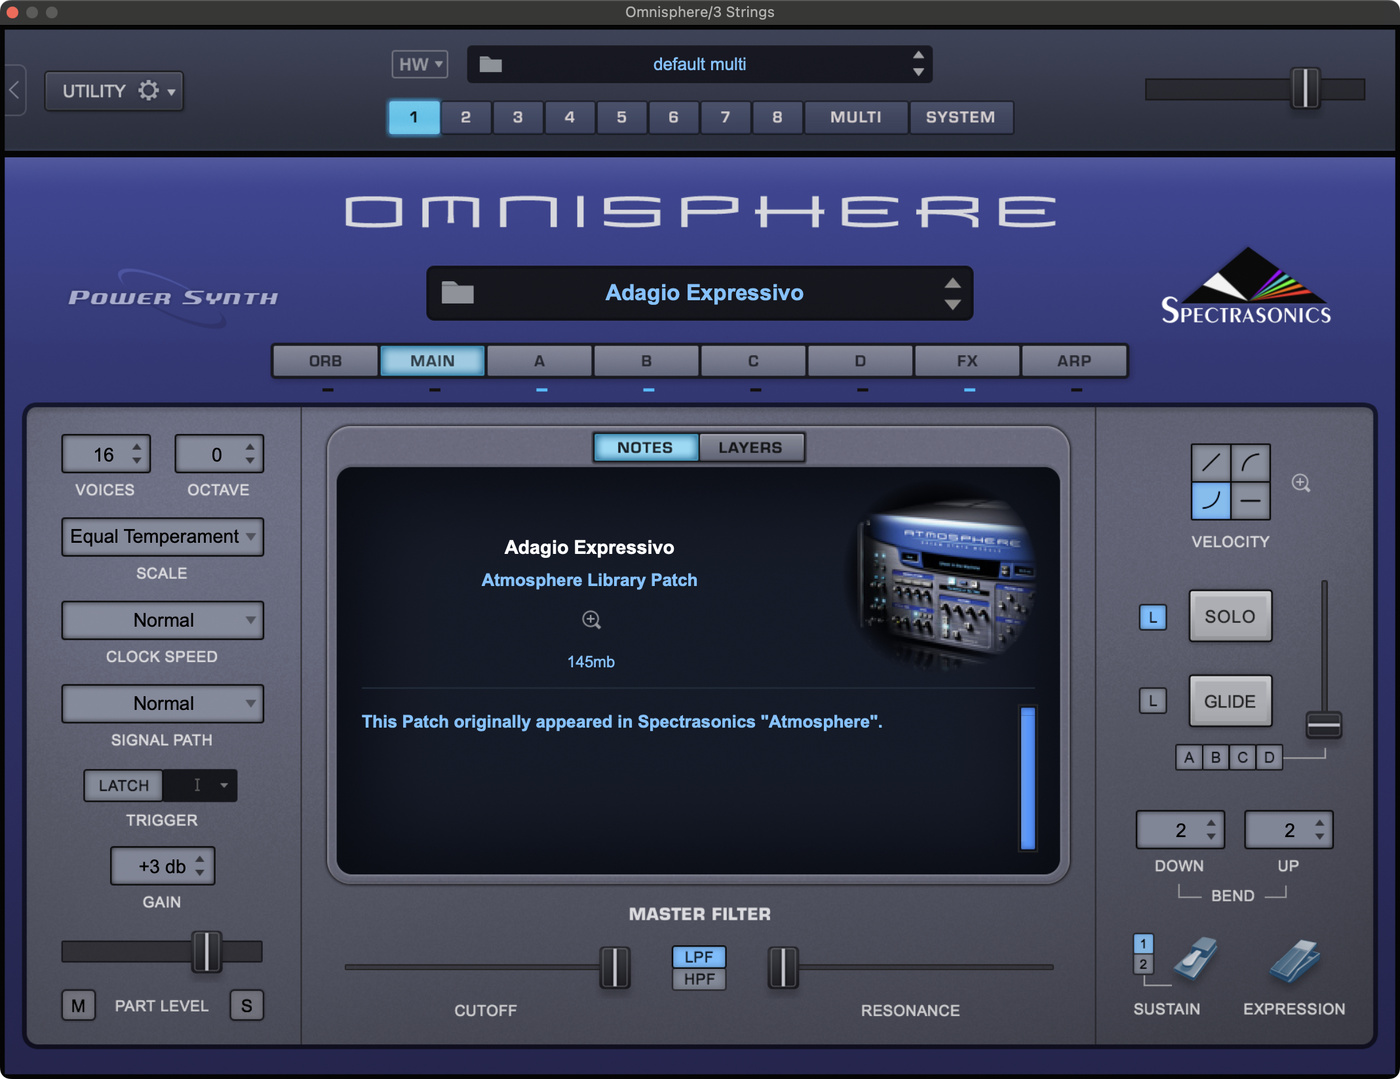Increase bend down stepper
The height and width of the screenshot is (1079, 1400).
pos(1211,823)
